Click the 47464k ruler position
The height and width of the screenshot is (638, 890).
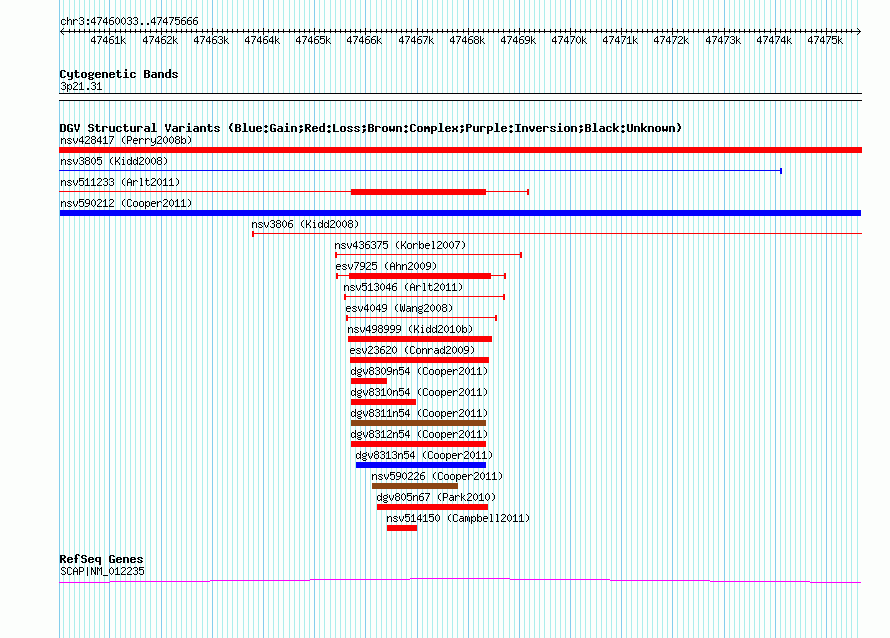click(262, 40)
